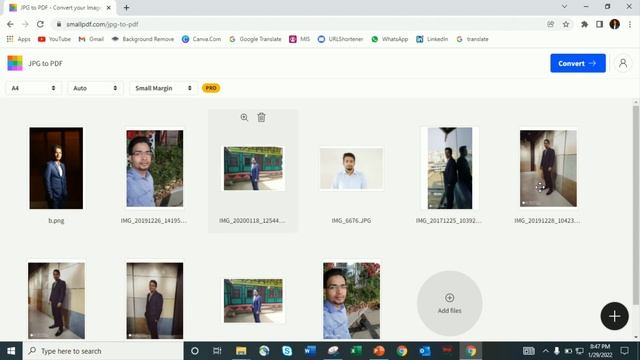Viewport: 640px width, 360px height.
Task: Open the Apps bookmark
Action: 19,39
